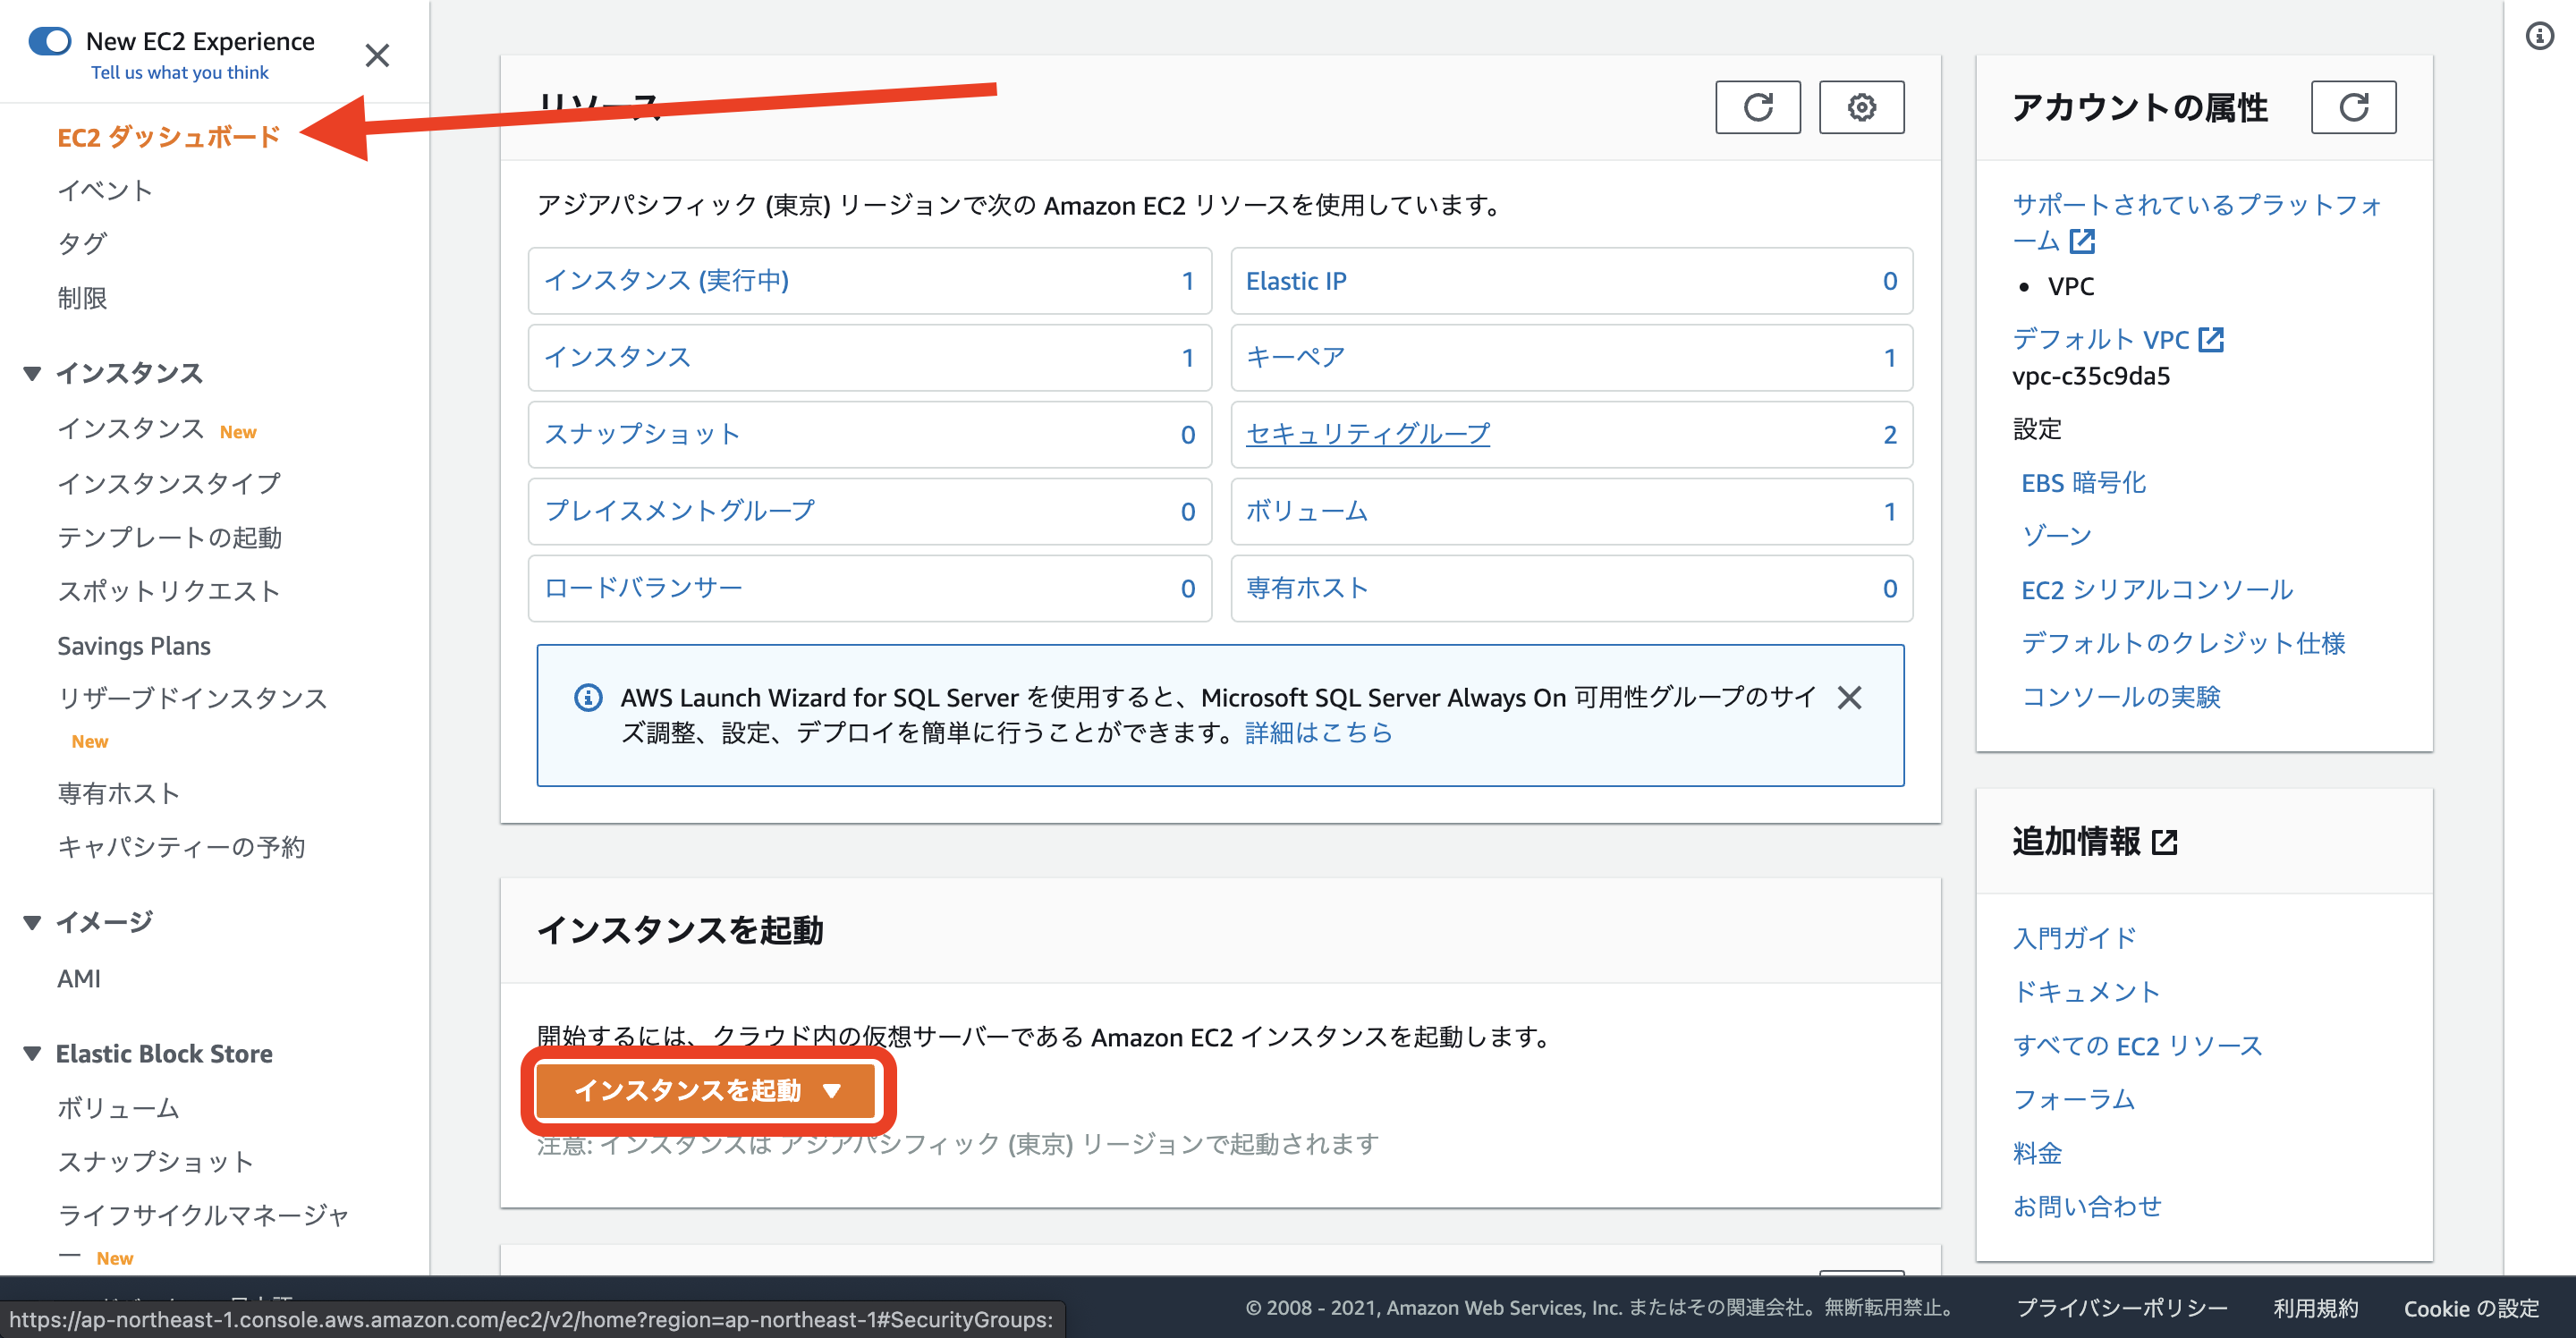Screen dimensions: 2576x1338
Task: Click Tell us what you think link
Action: (180, 73)
